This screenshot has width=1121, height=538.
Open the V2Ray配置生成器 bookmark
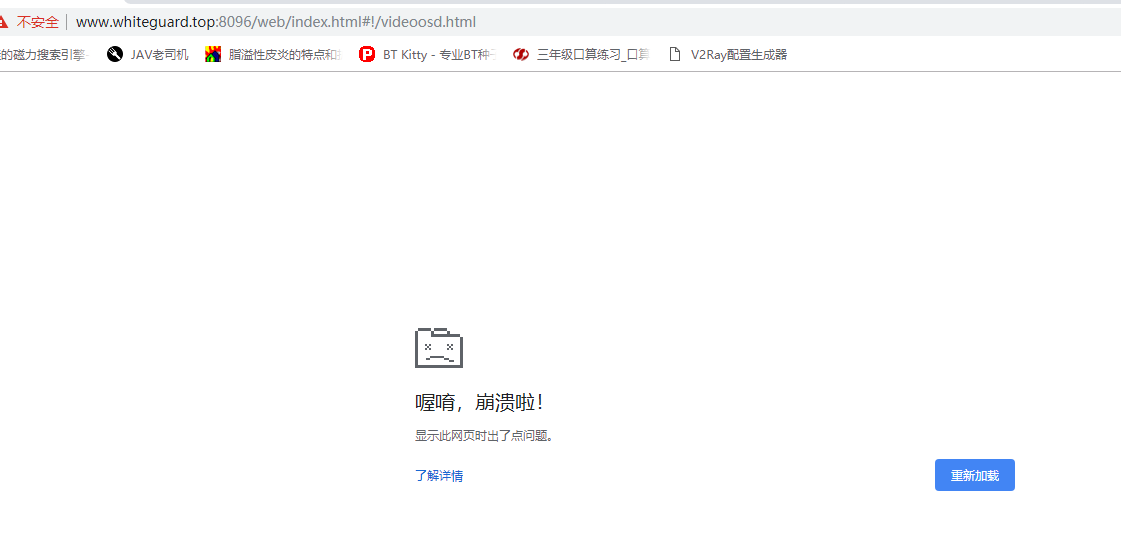[x=727, y=54]
